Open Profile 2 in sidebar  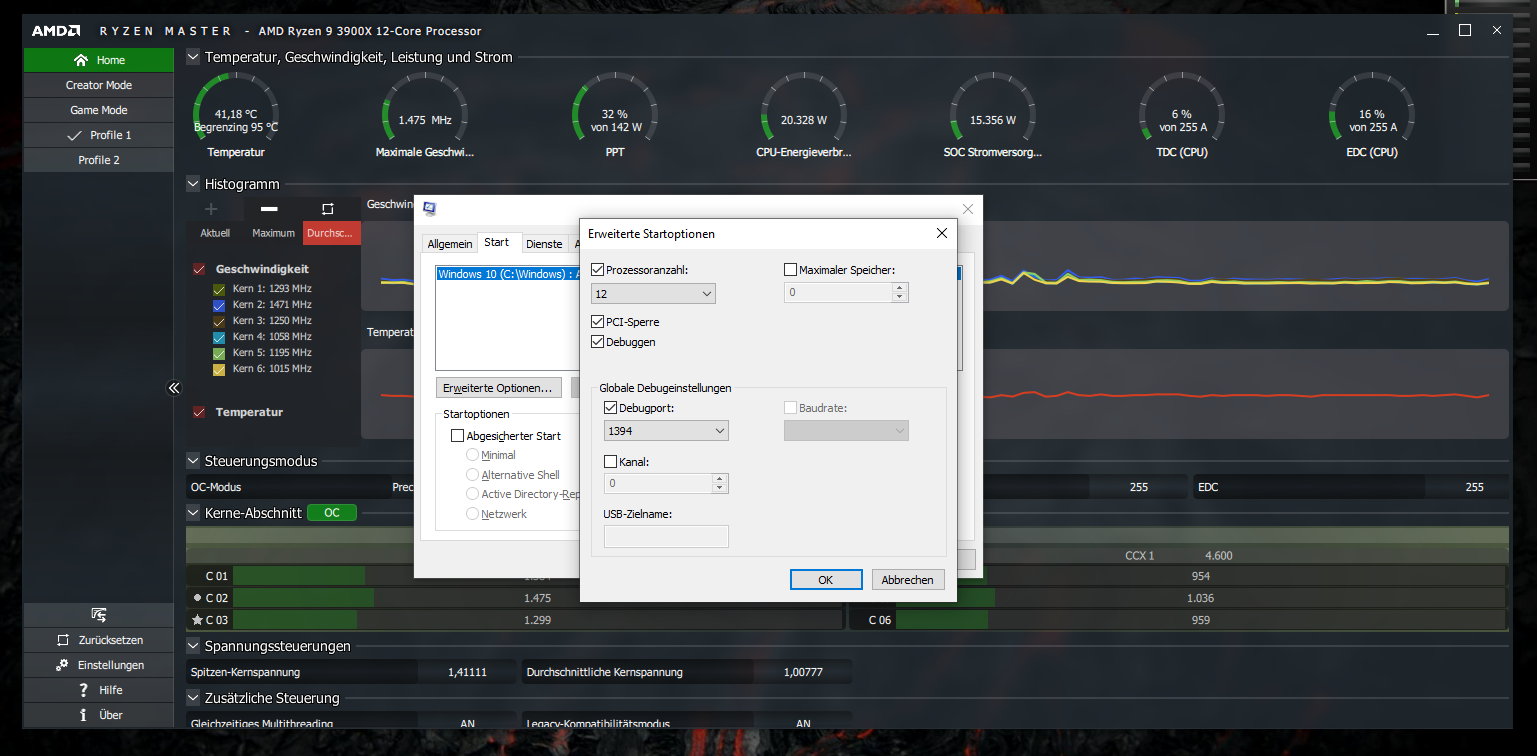(98, 160)
